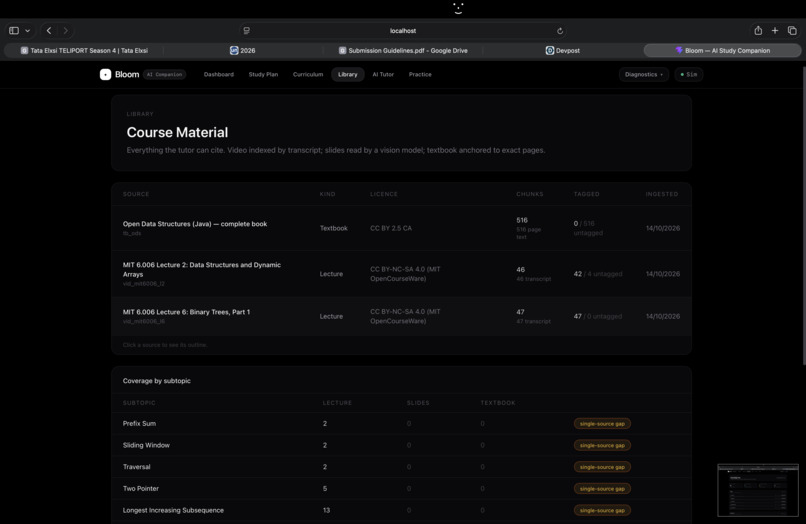Open Submission Guidelines.pdf Google Drive tab
This screenshot has width=806, height=524.
click(403, 50)
